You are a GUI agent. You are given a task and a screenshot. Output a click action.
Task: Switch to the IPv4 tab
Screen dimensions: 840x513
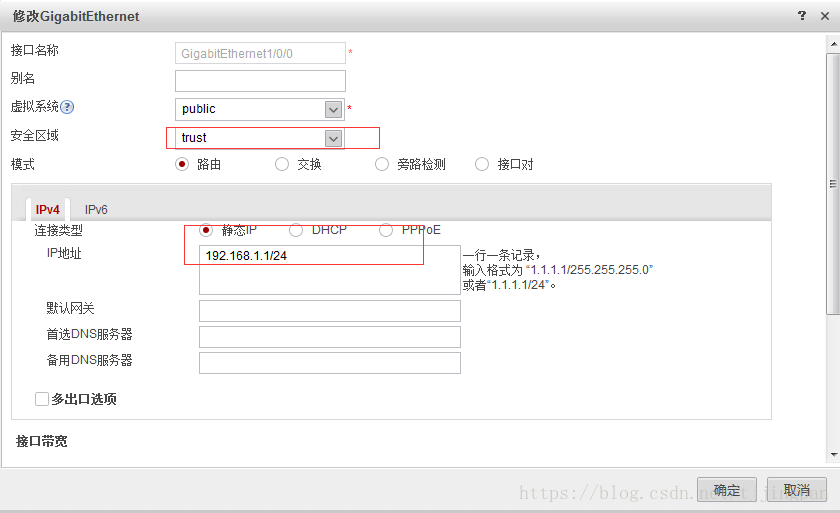click(x=47, y=209)
